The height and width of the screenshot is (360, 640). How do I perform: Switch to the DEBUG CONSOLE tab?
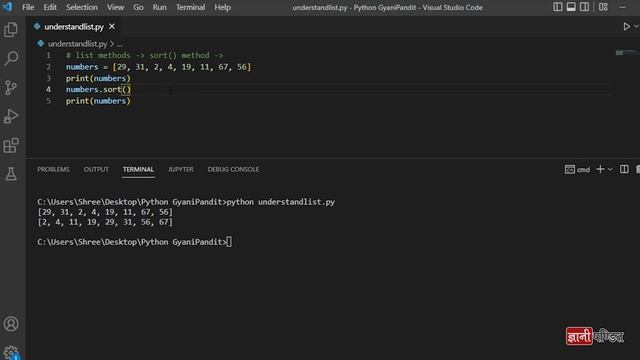click(233, 169)
